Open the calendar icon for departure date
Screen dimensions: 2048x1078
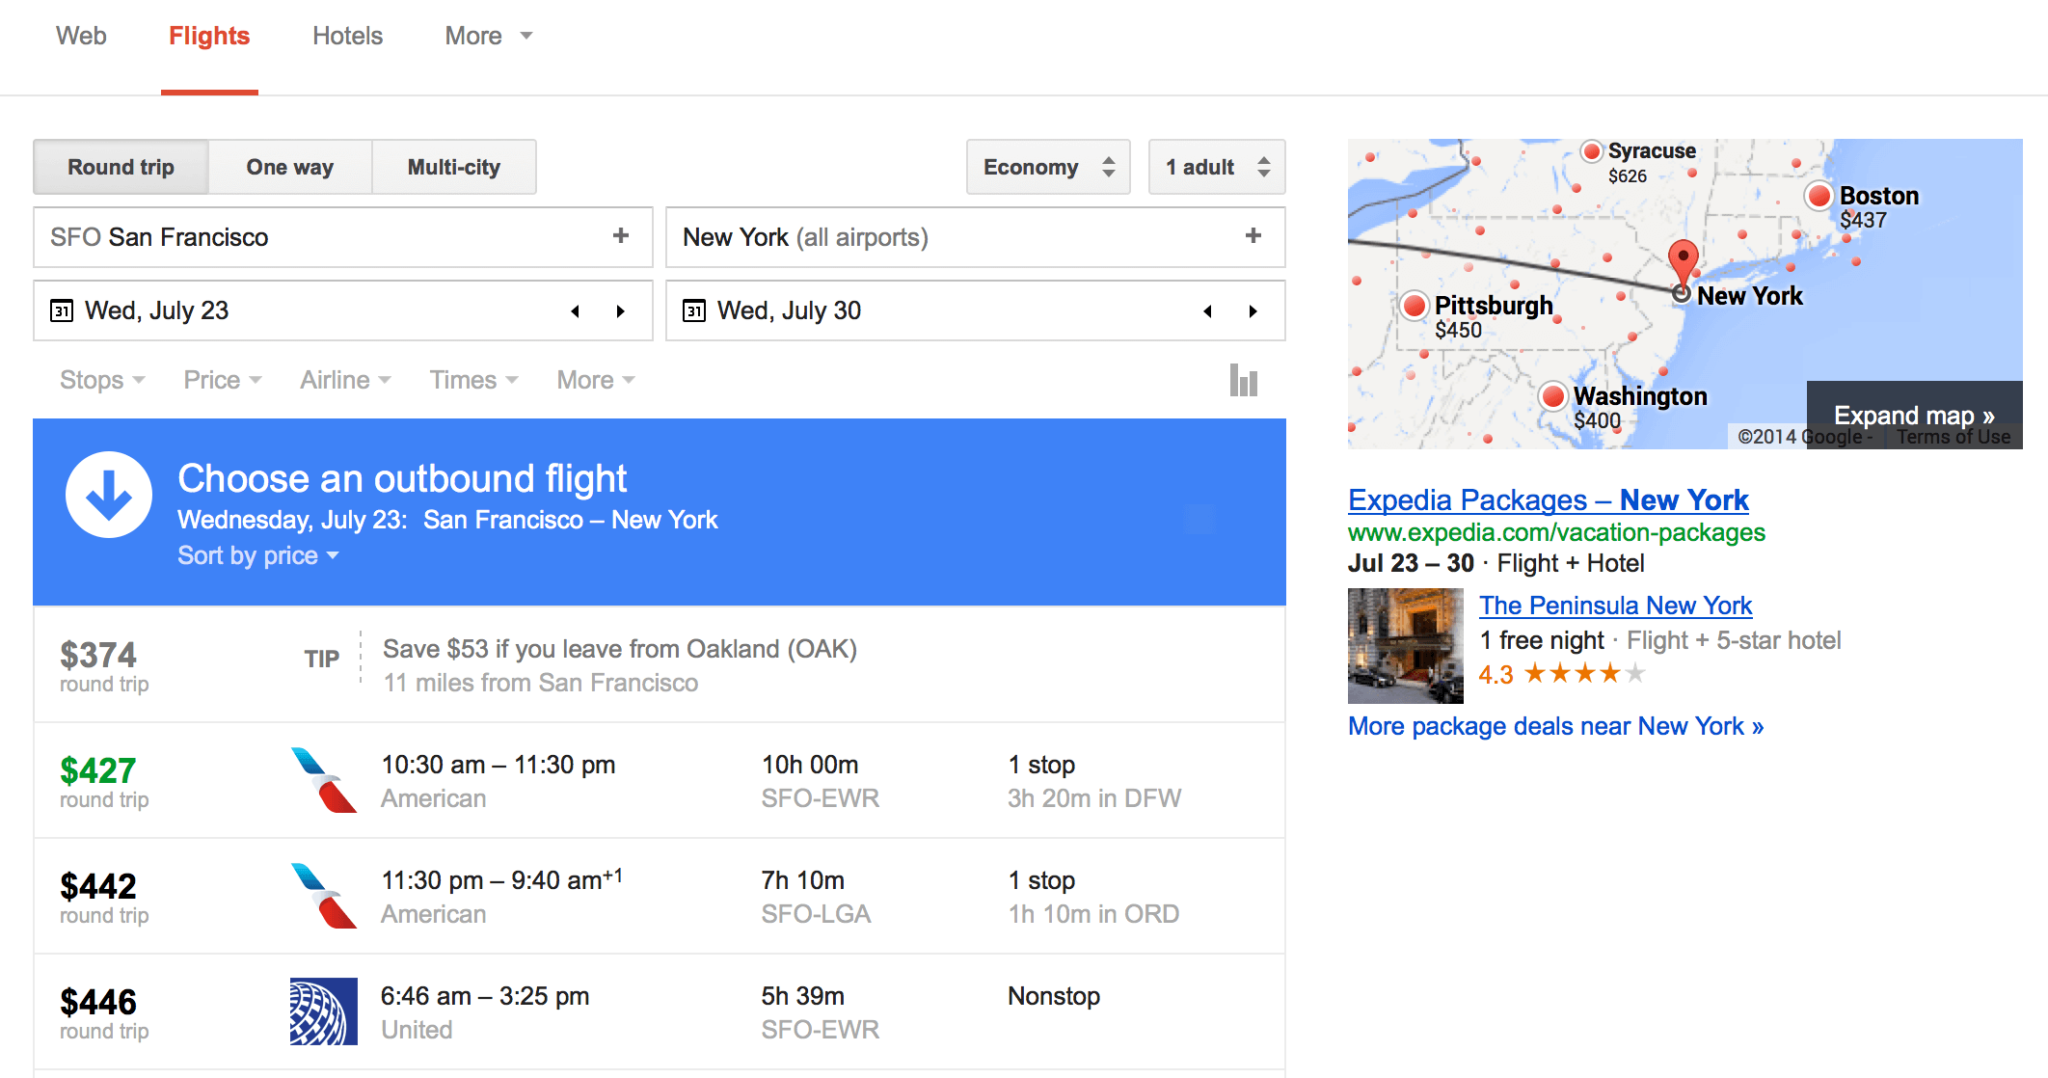[62, 310]
